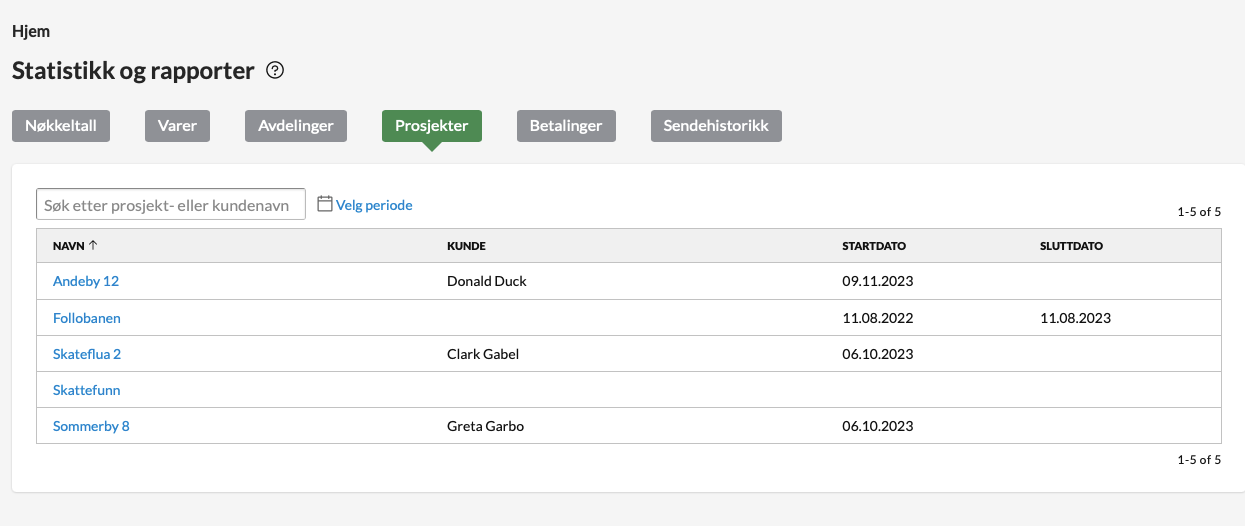
Task: Go to the Avdelinger tab
Action: coord(295,127)
